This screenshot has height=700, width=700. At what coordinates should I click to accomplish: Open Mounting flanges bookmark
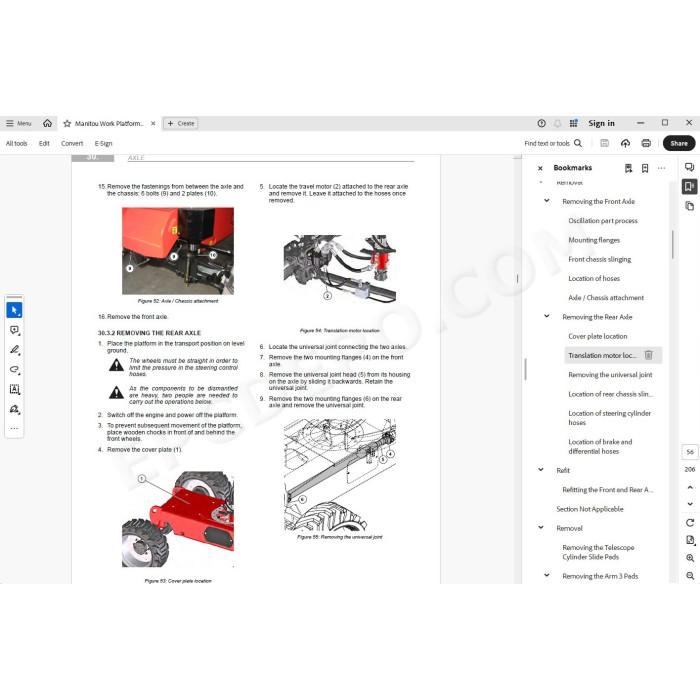point(594,240)
